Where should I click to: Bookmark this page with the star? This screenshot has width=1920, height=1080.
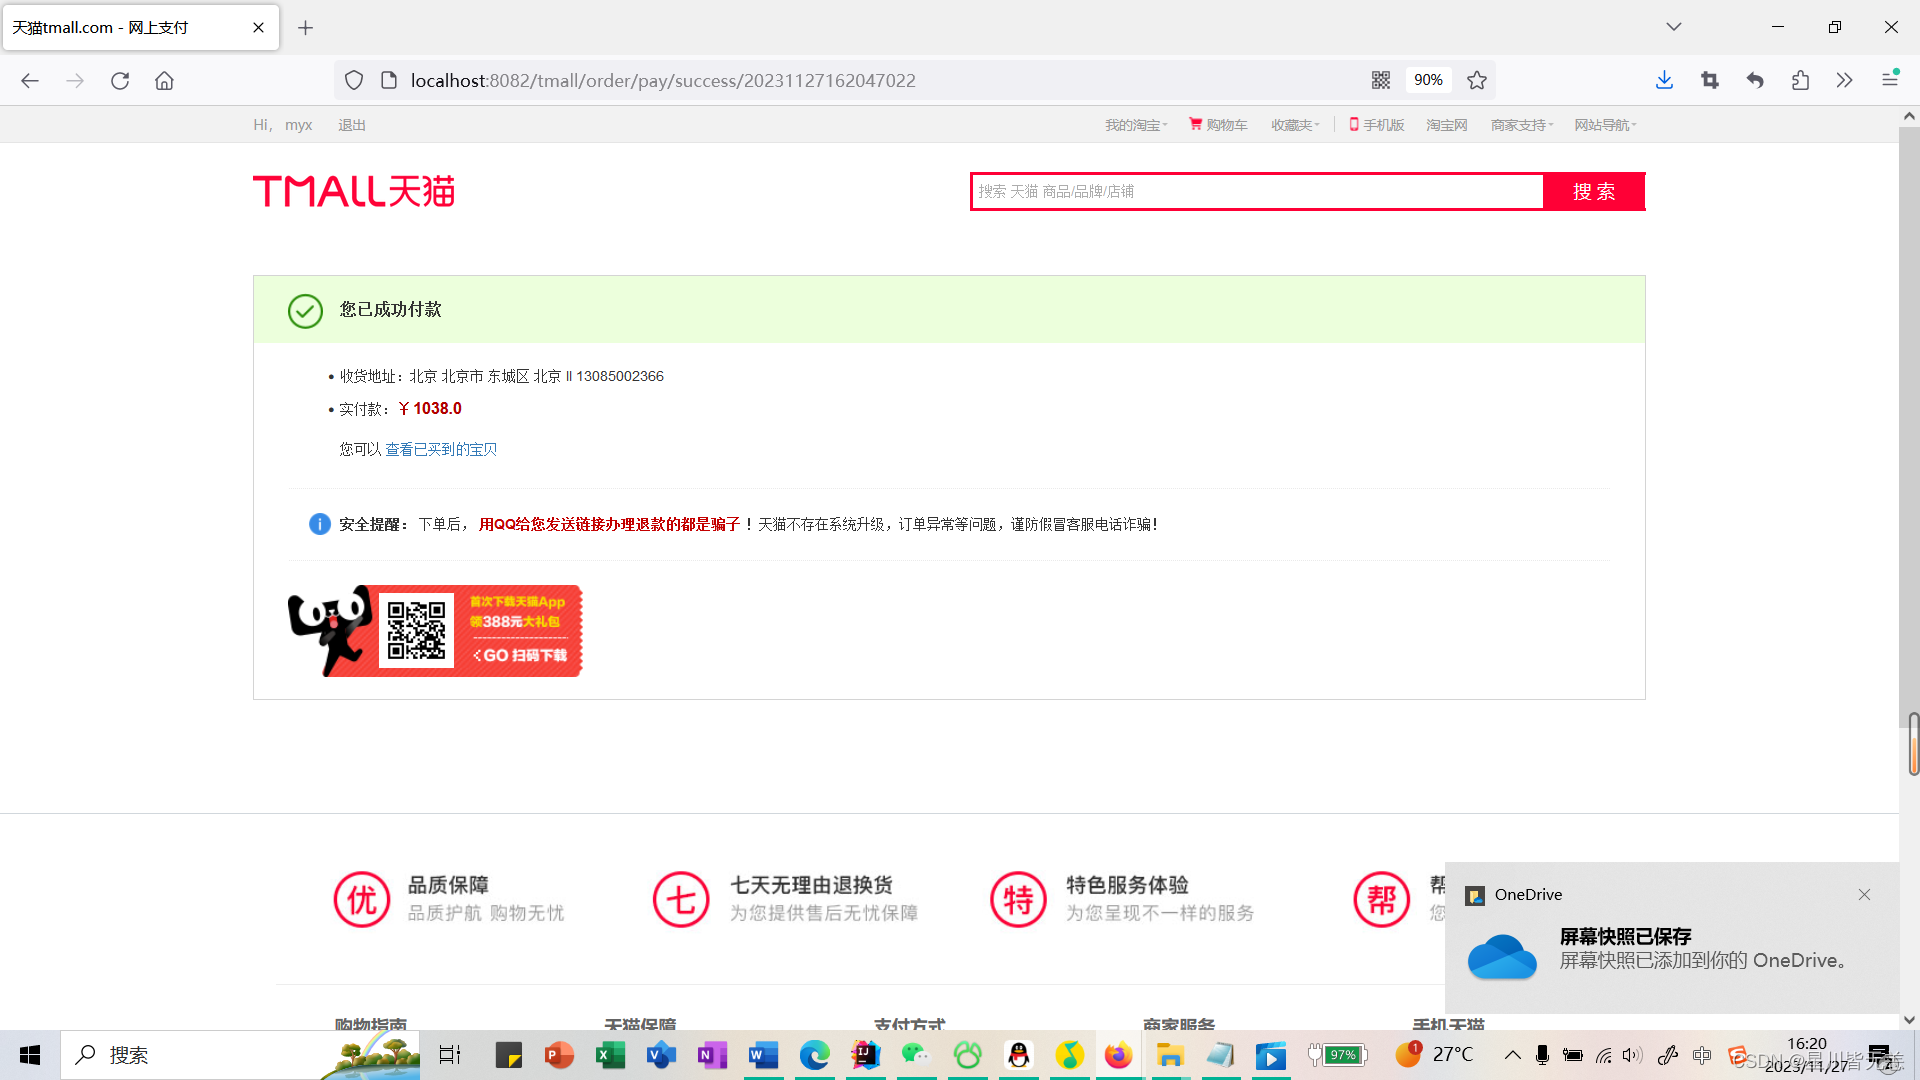click(x=1477, y=80)
